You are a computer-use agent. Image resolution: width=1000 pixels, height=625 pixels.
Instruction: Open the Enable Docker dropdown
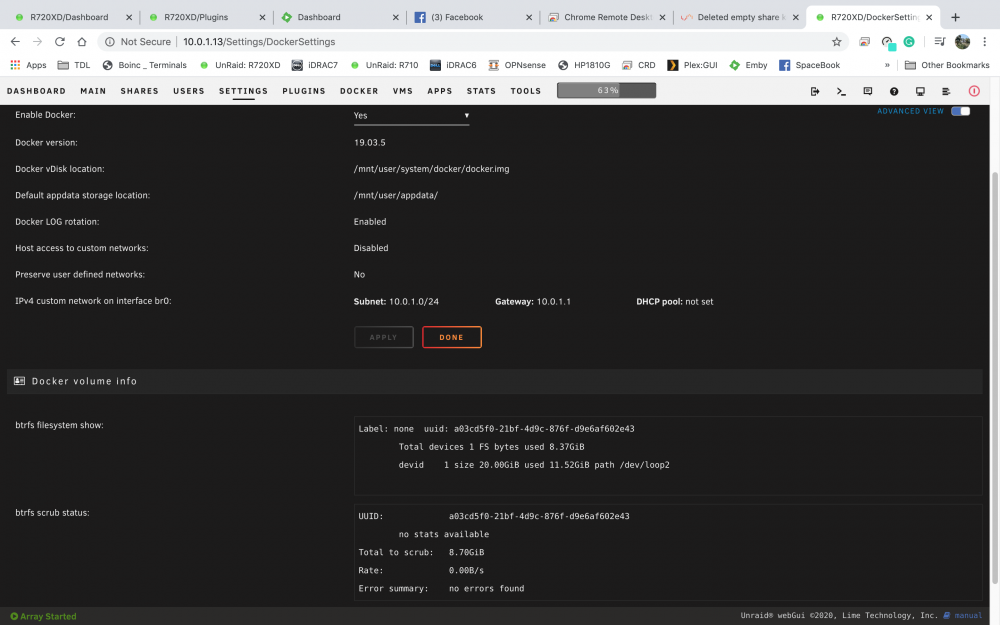coord(411,115)
